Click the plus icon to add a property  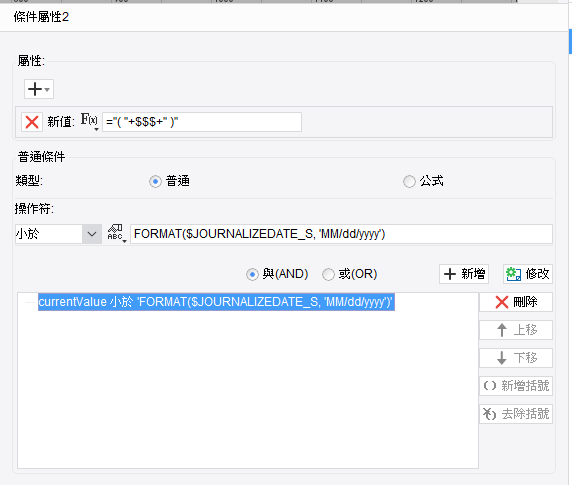point(35,89)
